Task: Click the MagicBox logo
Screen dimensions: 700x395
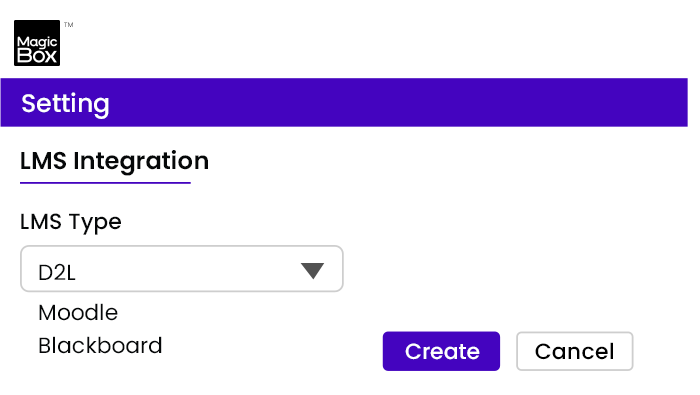Action: [x=37, y=43]
